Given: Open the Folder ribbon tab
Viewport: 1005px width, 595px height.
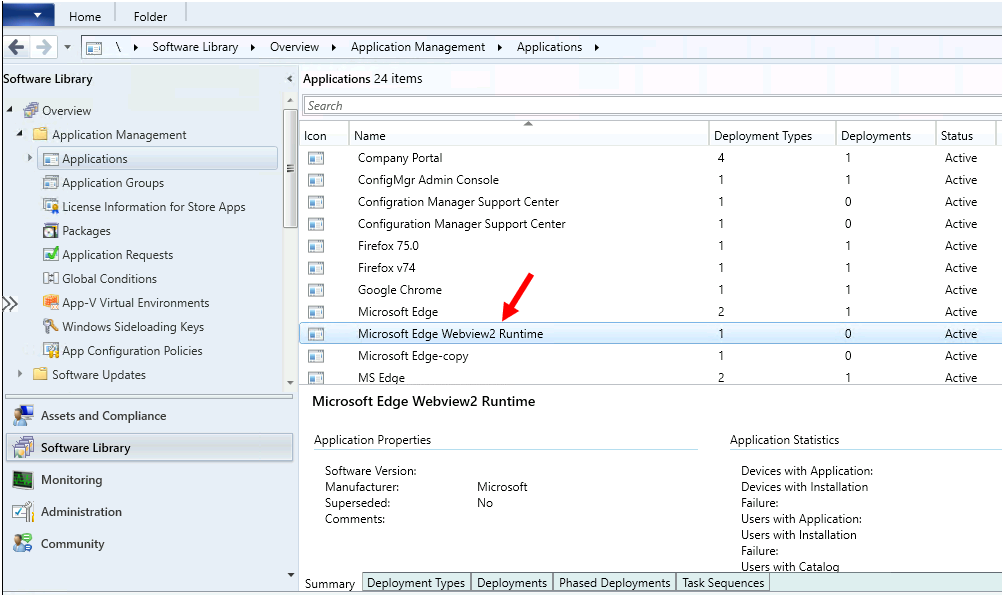Looking at the screenshot, I should point(150,17).
